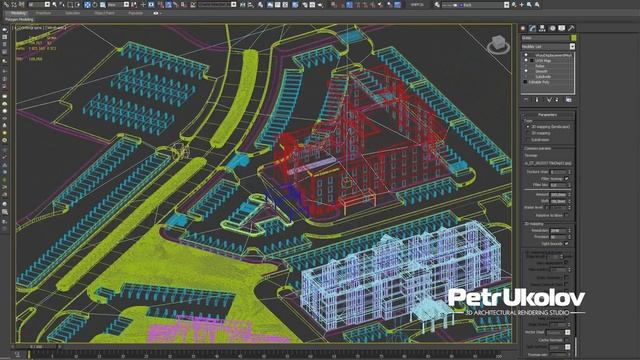Select Editable Poly in modifier stack
Viewport: 640px width, 360px height.
point(539,82)
